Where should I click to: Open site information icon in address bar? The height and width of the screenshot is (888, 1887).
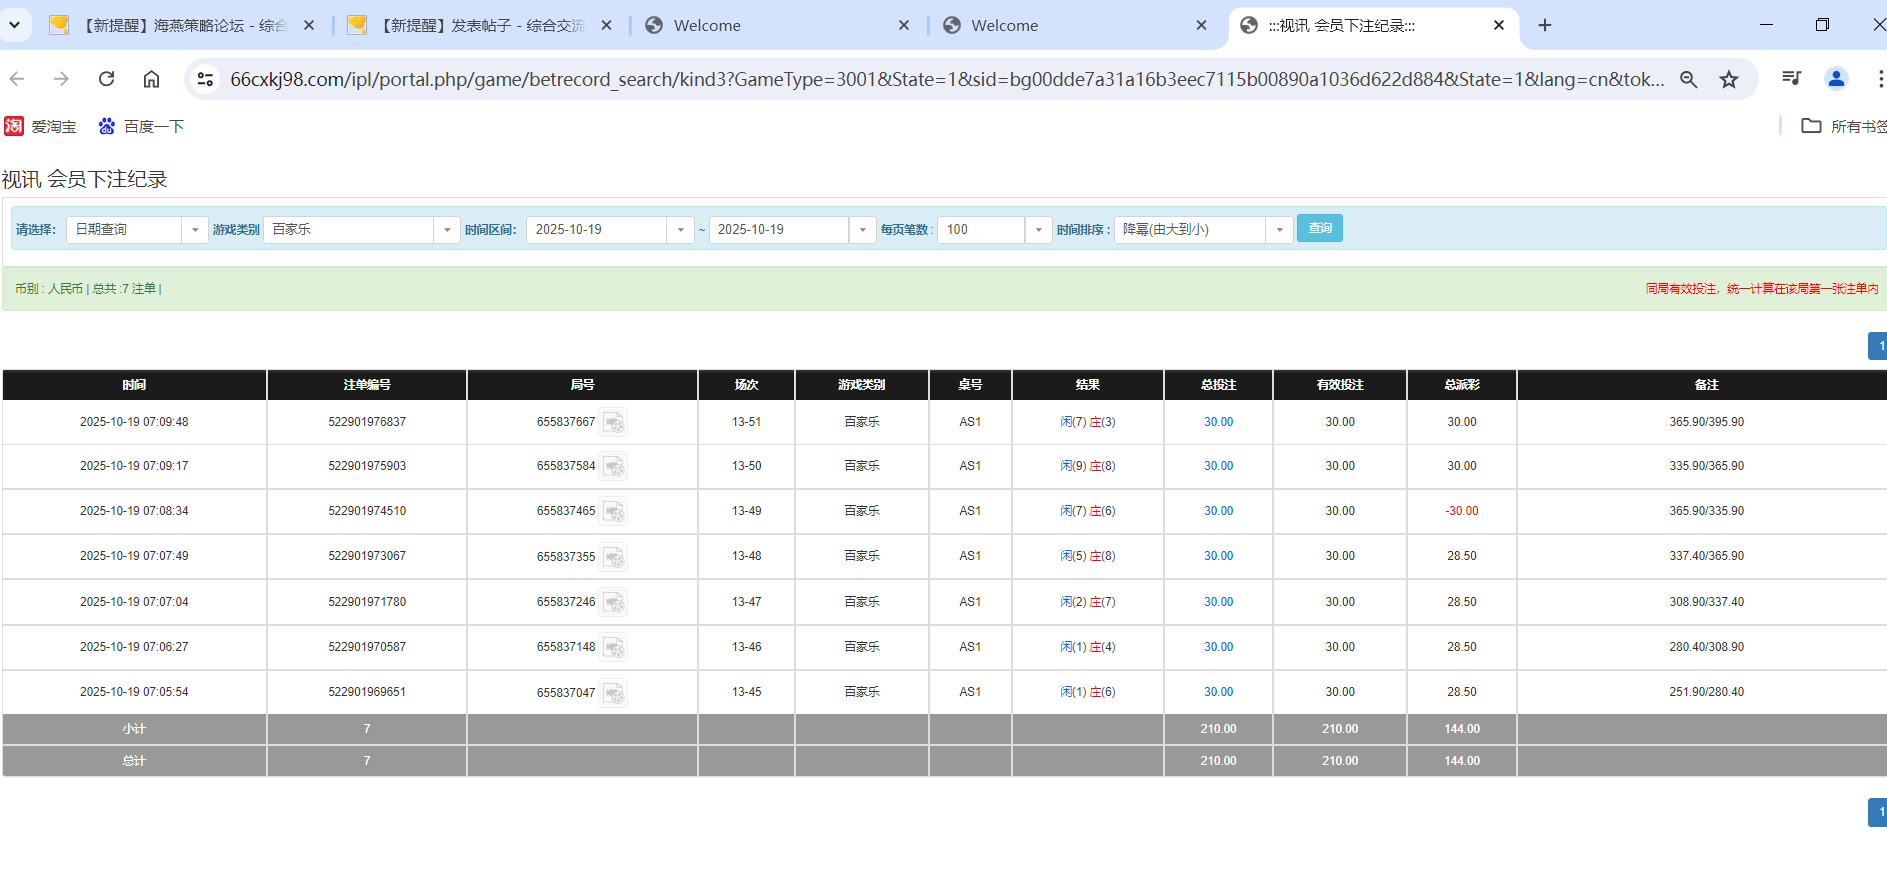[x=205, y=79]
